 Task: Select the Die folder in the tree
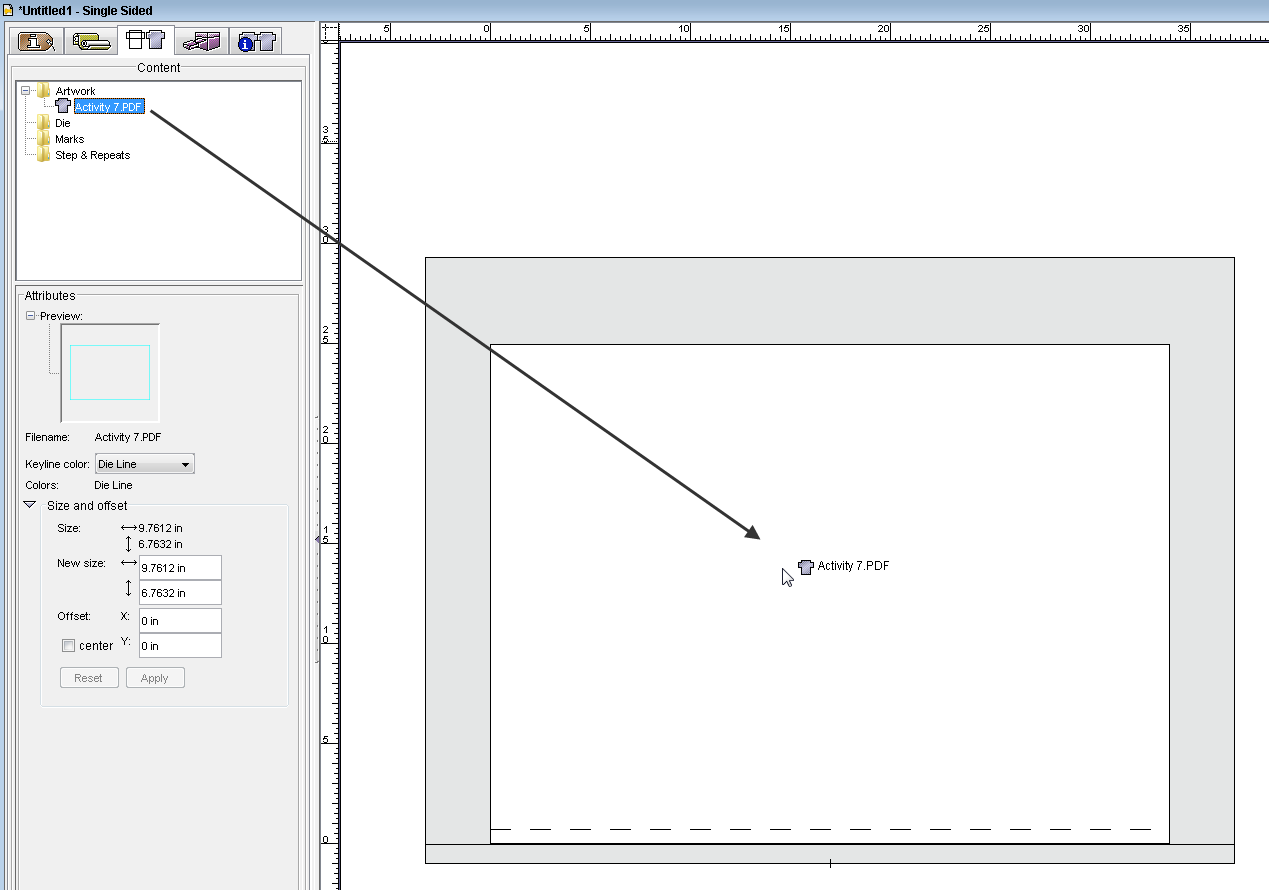[x=63, y=123]
